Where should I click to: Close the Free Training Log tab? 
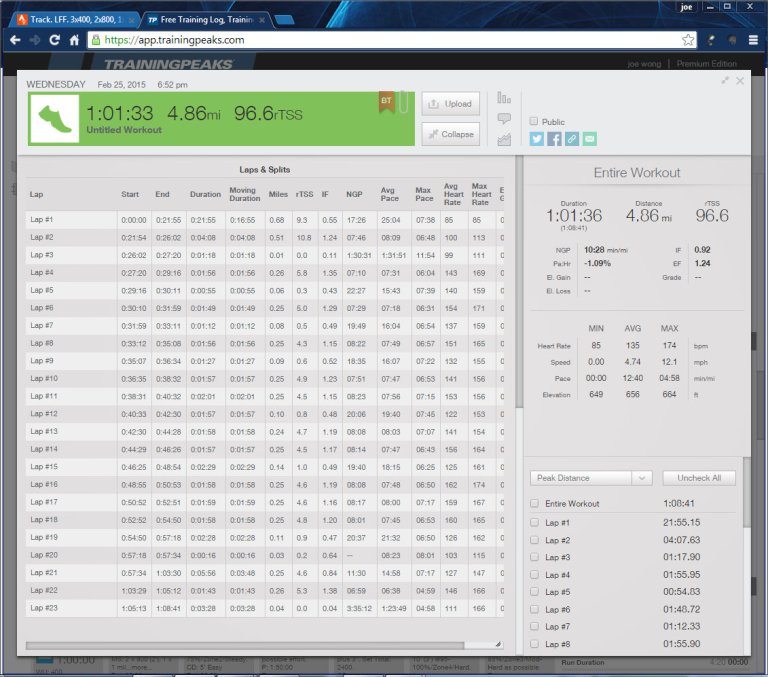pyautogui.click(x=262, y=20)
